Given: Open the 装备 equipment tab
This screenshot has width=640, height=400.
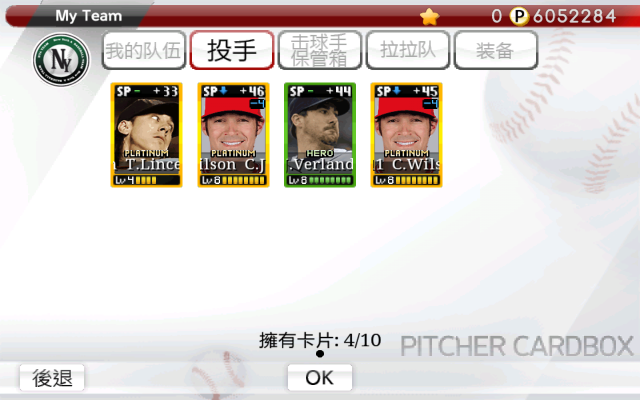Looking at the screenshot, I should click(x=496, y=51).
